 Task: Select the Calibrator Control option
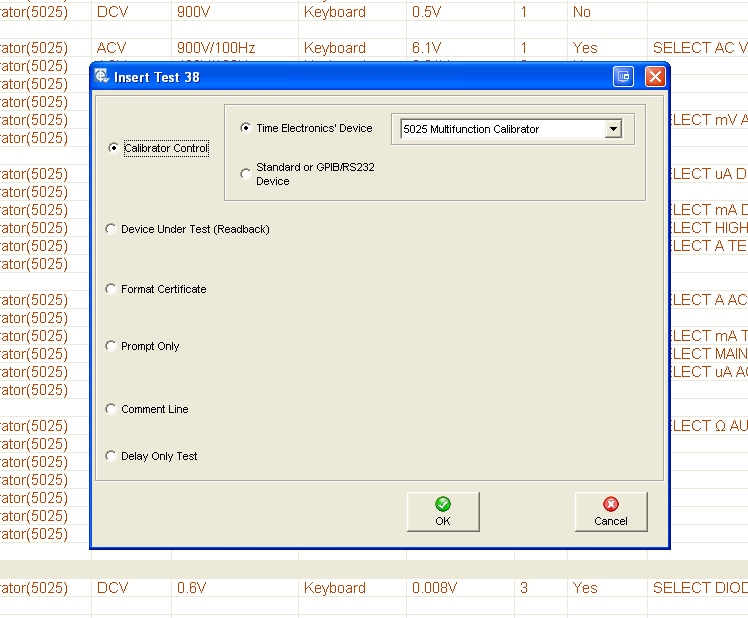113,148
